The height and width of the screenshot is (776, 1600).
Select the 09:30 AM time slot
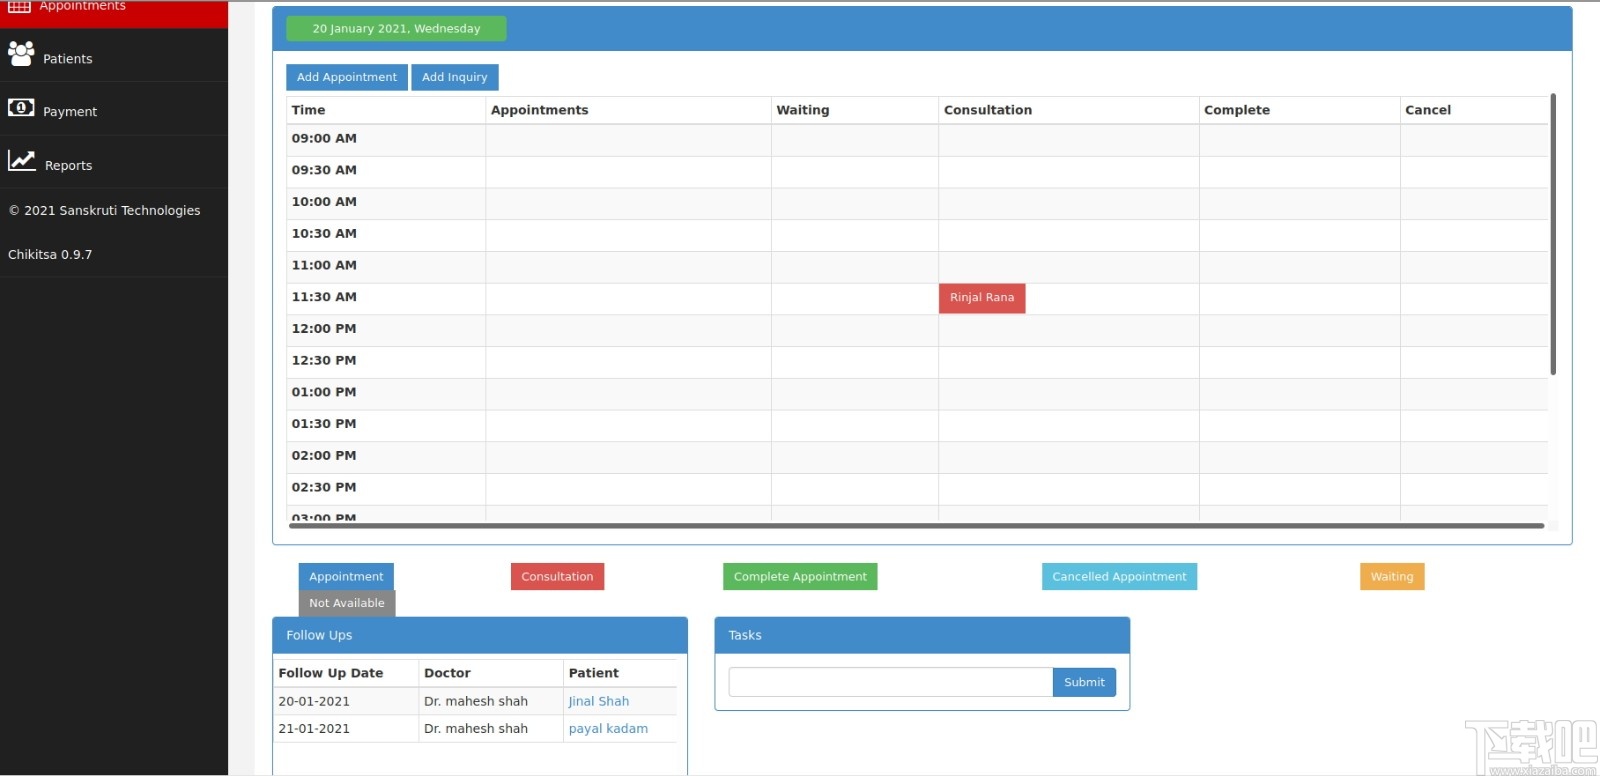click(x=324, y=171)
